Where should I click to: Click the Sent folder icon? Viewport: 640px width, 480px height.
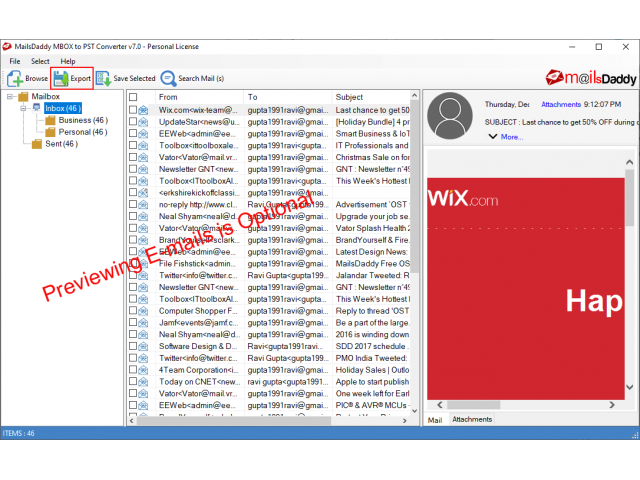[x=37, y=144]
